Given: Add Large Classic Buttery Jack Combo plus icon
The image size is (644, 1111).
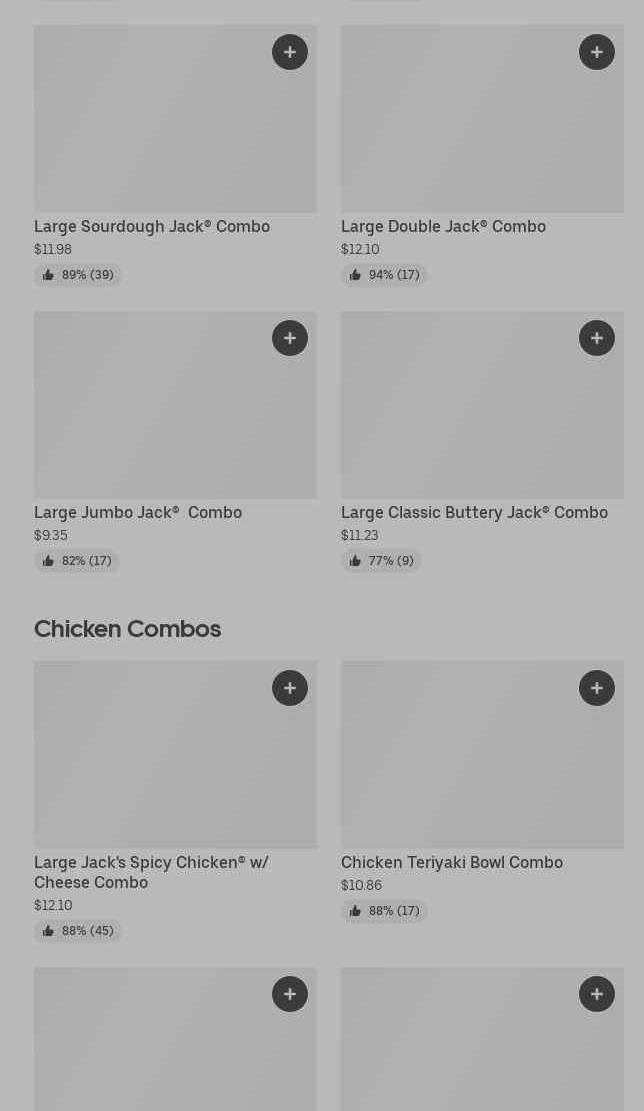Looking at the screenshot, I should (597, 338).
